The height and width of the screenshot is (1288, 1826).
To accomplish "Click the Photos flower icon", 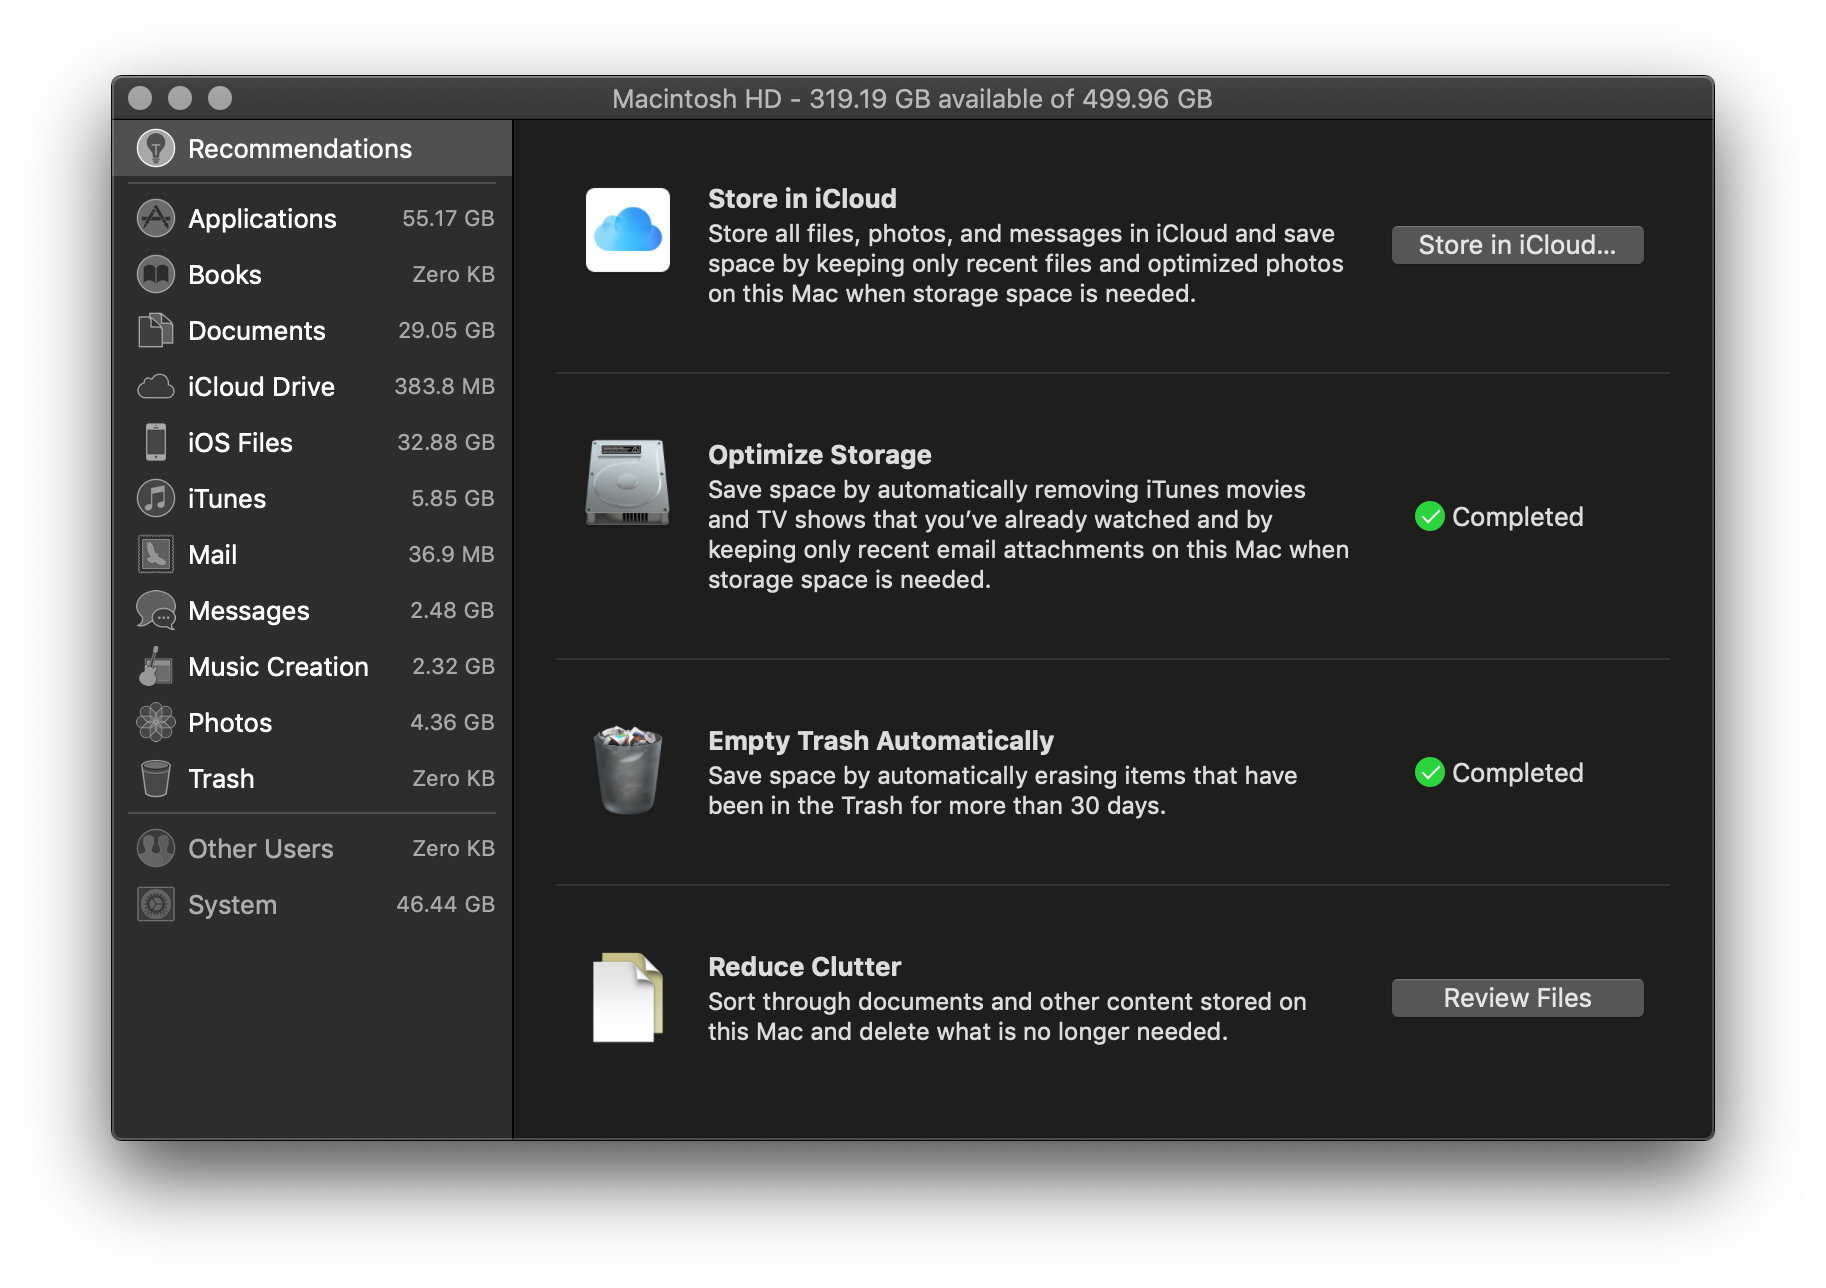I will tap(156, 722).
